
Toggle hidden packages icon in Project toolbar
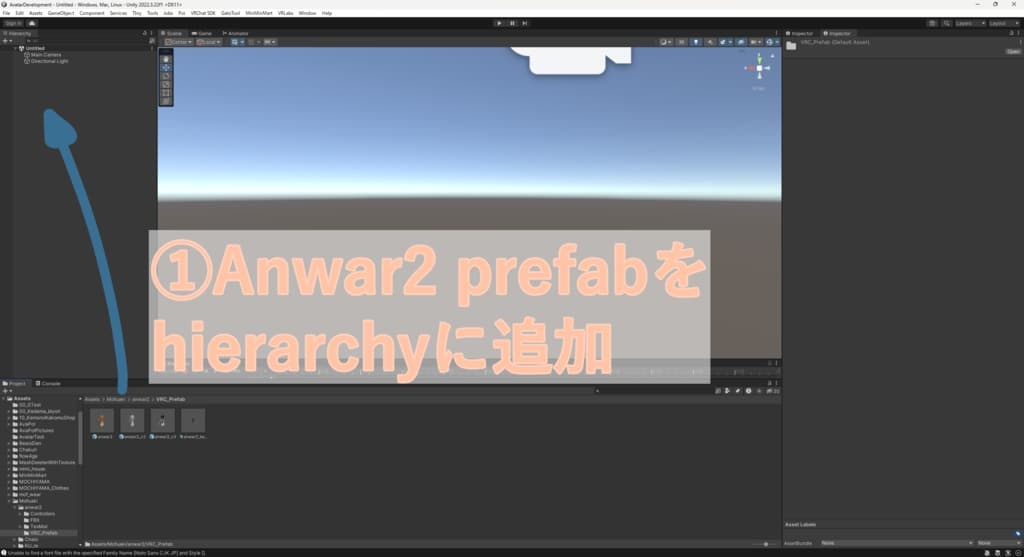tap(772, 390)
